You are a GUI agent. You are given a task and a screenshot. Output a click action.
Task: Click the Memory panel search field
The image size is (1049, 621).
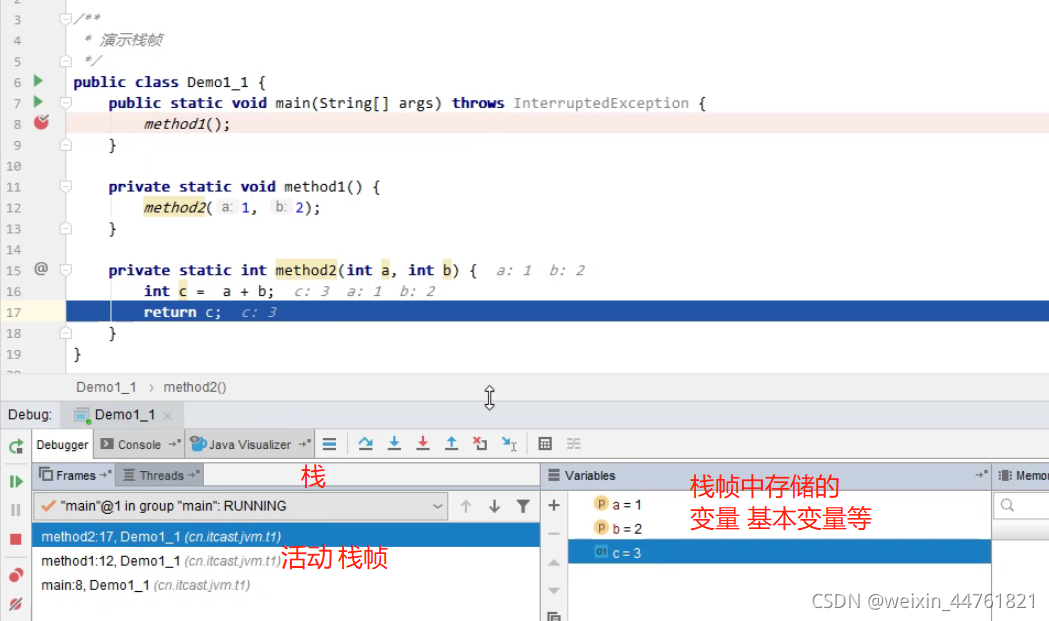1022,505
